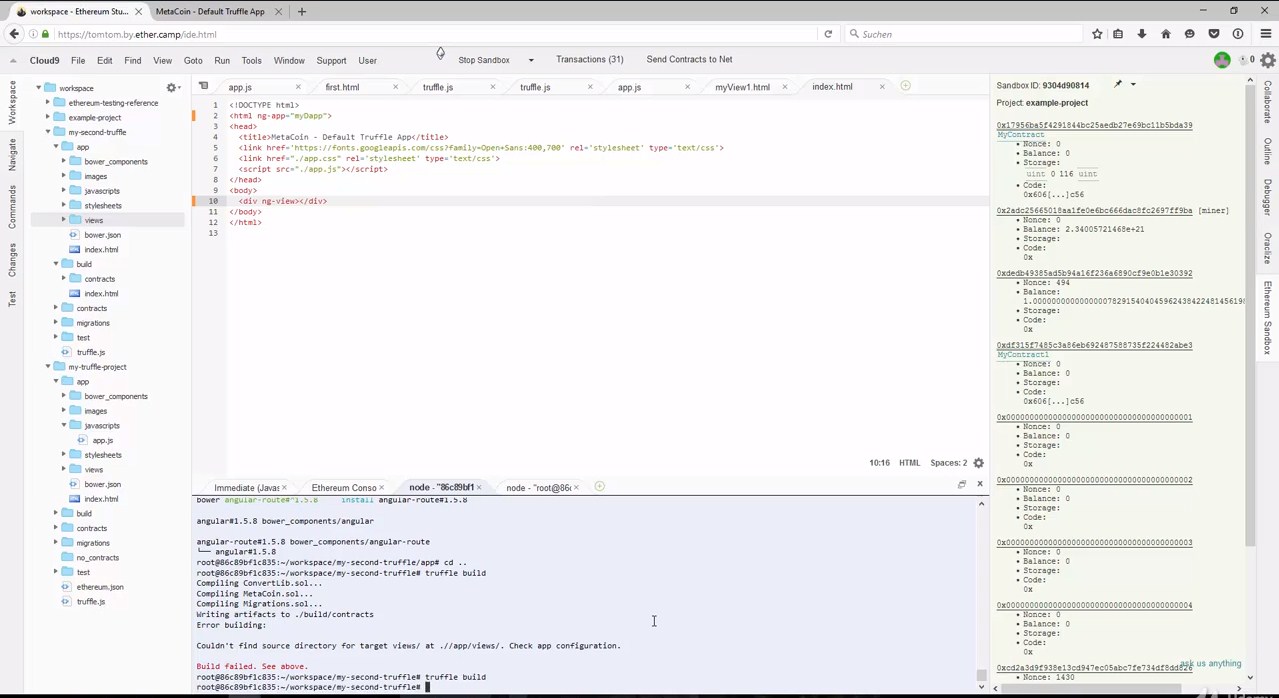The image size is (1279, 698).
Task: Open the Run menu
Action: [222, 61]
